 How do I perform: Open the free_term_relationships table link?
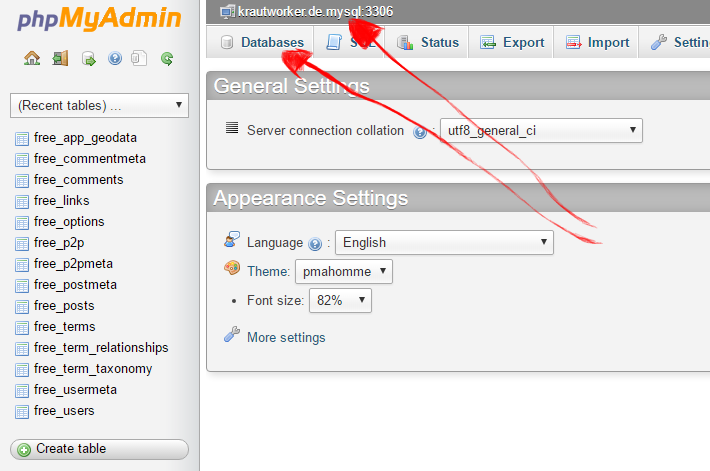pos(101,348)
